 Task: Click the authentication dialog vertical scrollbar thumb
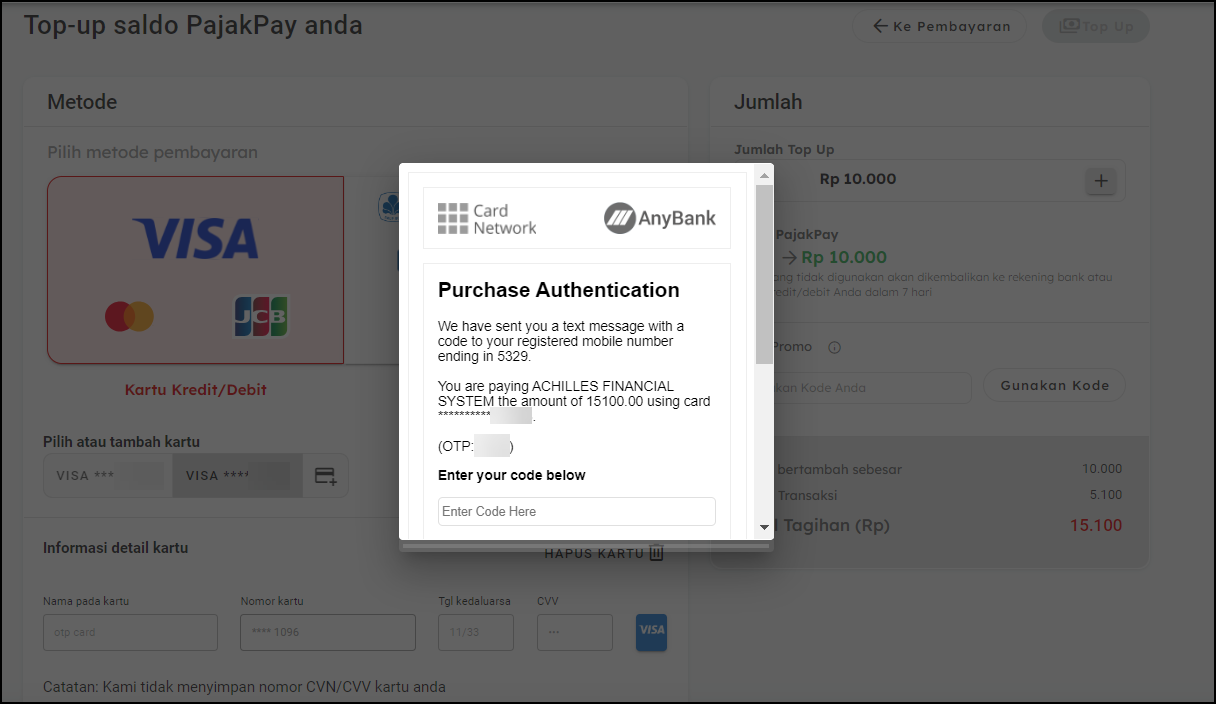pos(765,274)
